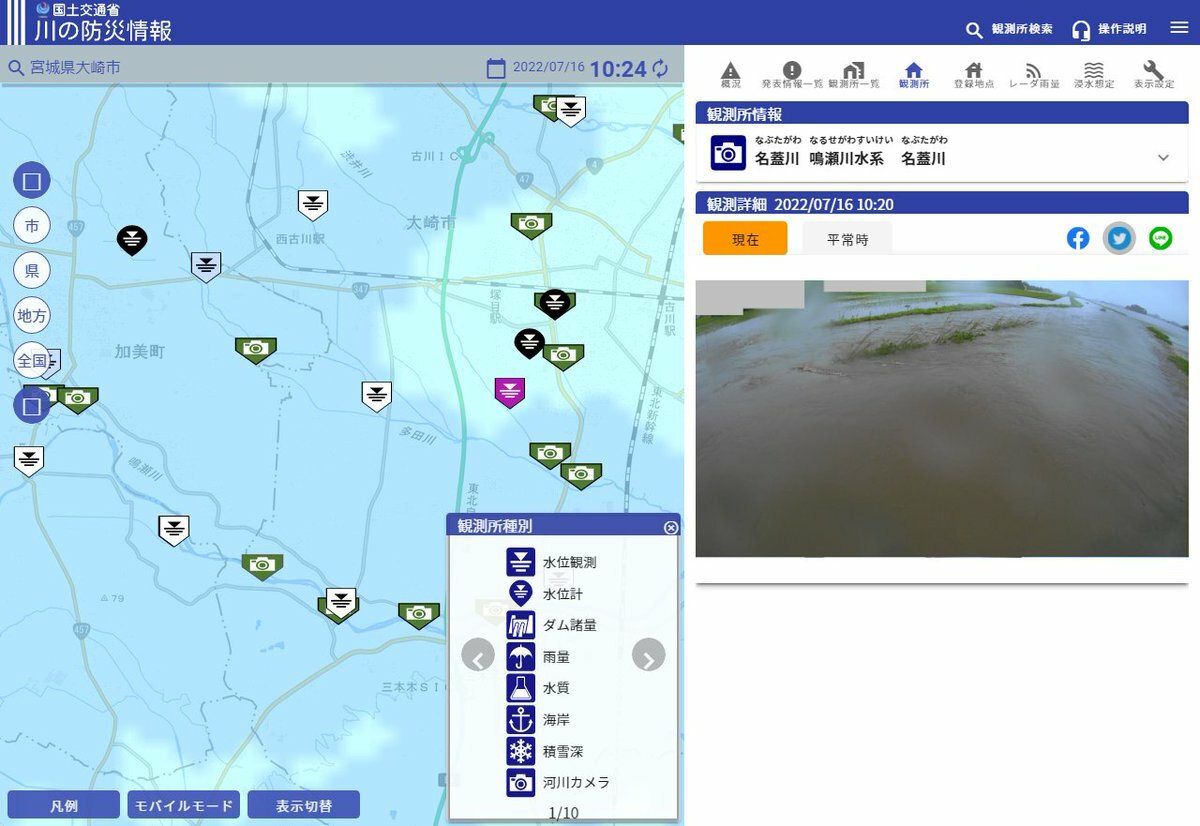Show the レーダ雨量 radar rainfall tab
Viewport: 1200px width, 826px height.
click(x=1034, y=75)
